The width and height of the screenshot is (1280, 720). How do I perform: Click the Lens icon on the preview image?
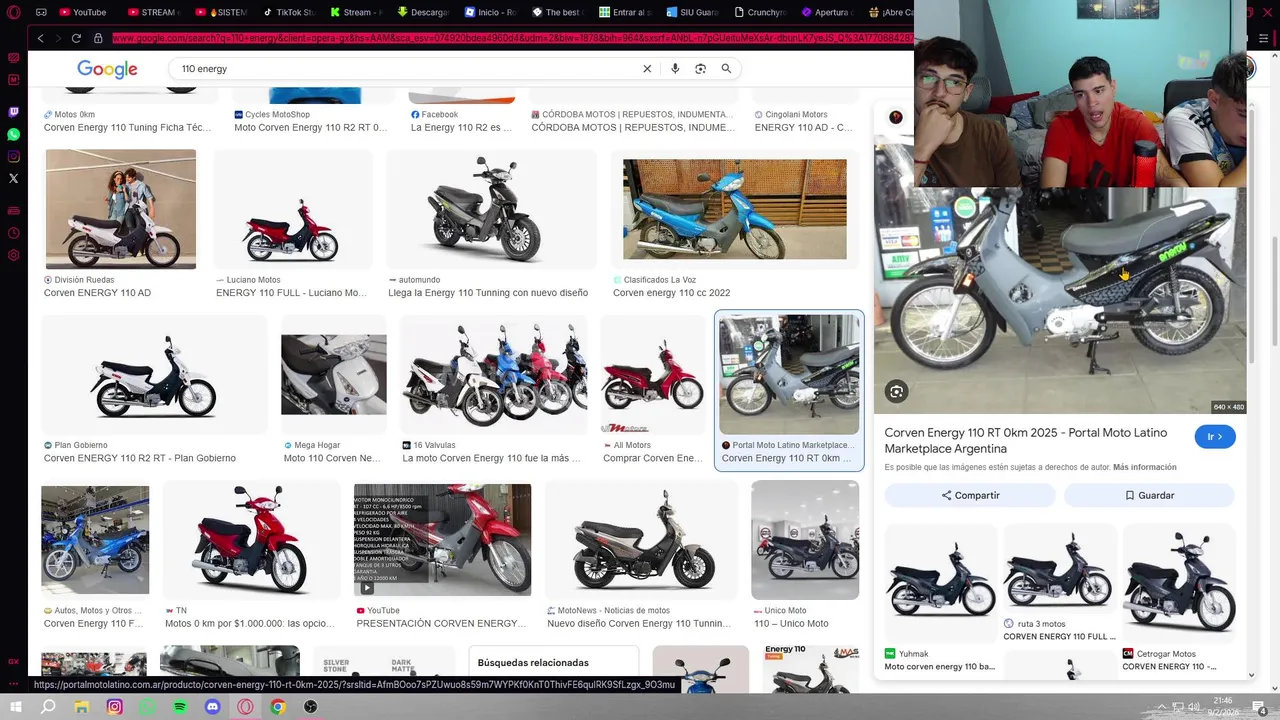click(x=896, y=392)
